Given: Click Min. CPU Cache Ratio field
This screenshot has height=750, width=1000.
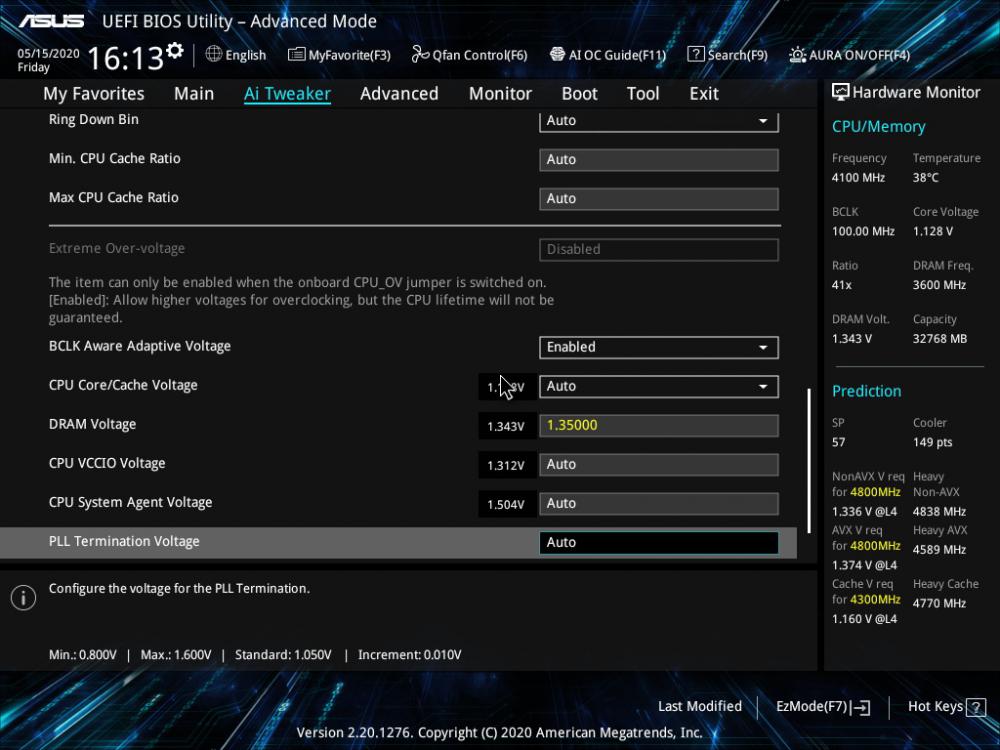Looking at the screenshot, I should [659, 159].
